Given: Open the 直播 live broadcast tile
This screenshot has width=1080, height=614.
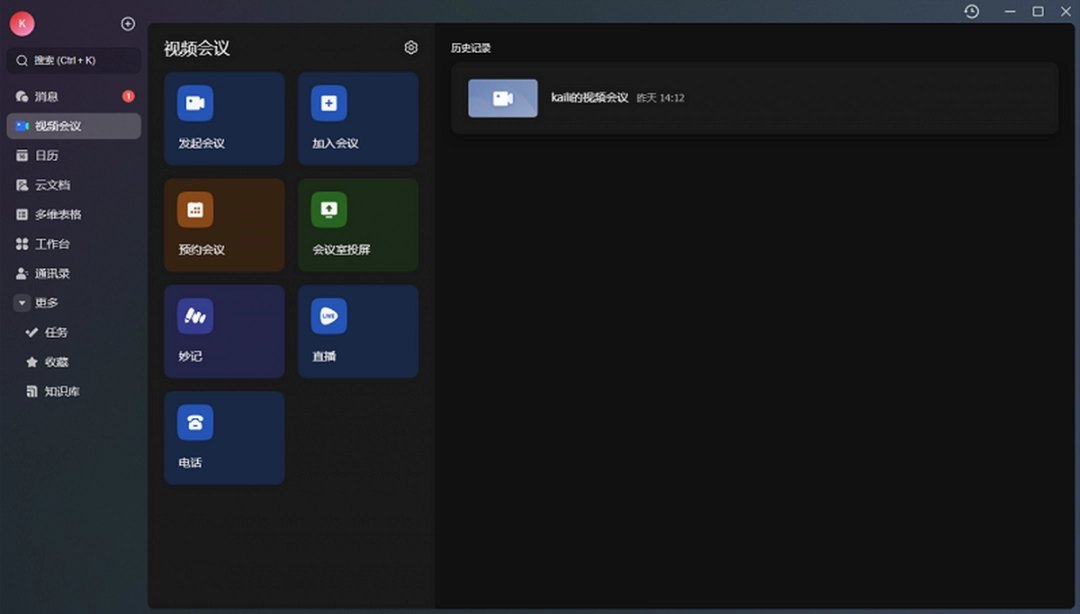Looking at the screenshot, I should [358, 331].
